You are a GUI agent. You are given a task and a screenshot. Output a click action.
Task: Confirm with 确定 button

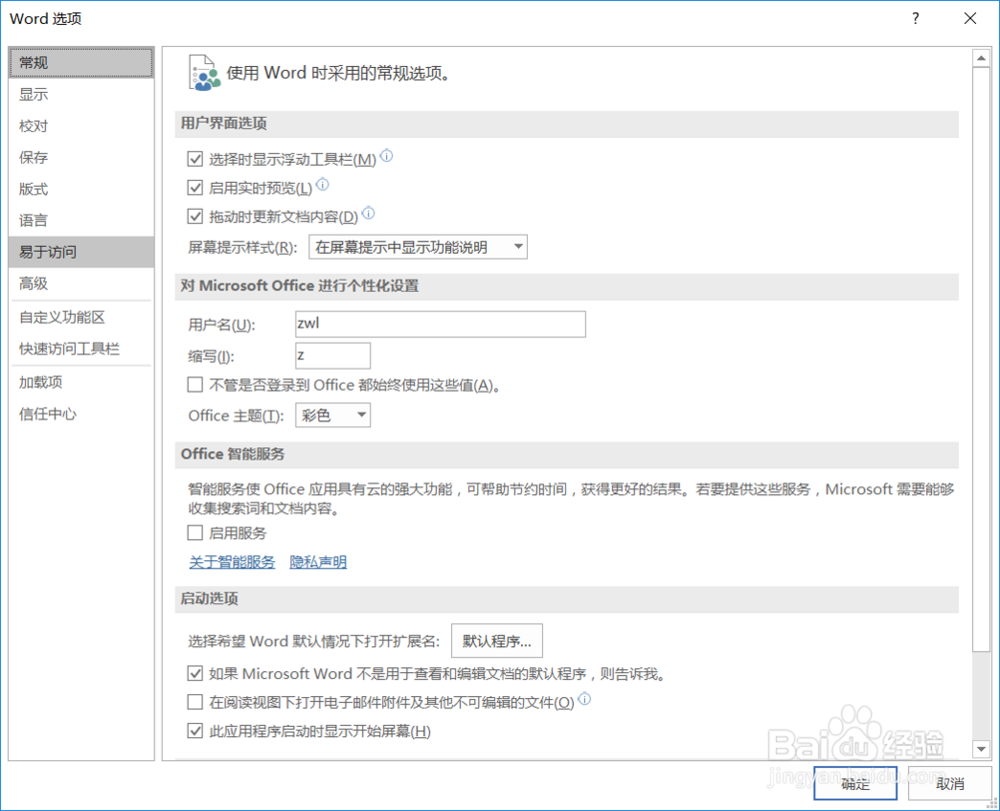coord(855,784)
